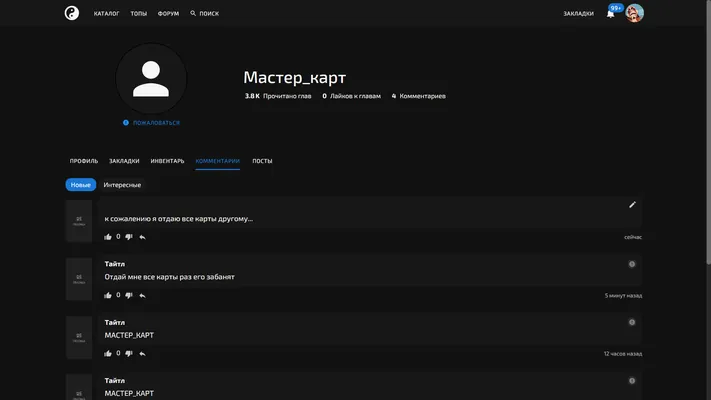Switch to the Посты tab
Viewport: 711px width, 400px height.
pyautogui.click(x=262, y=161)
